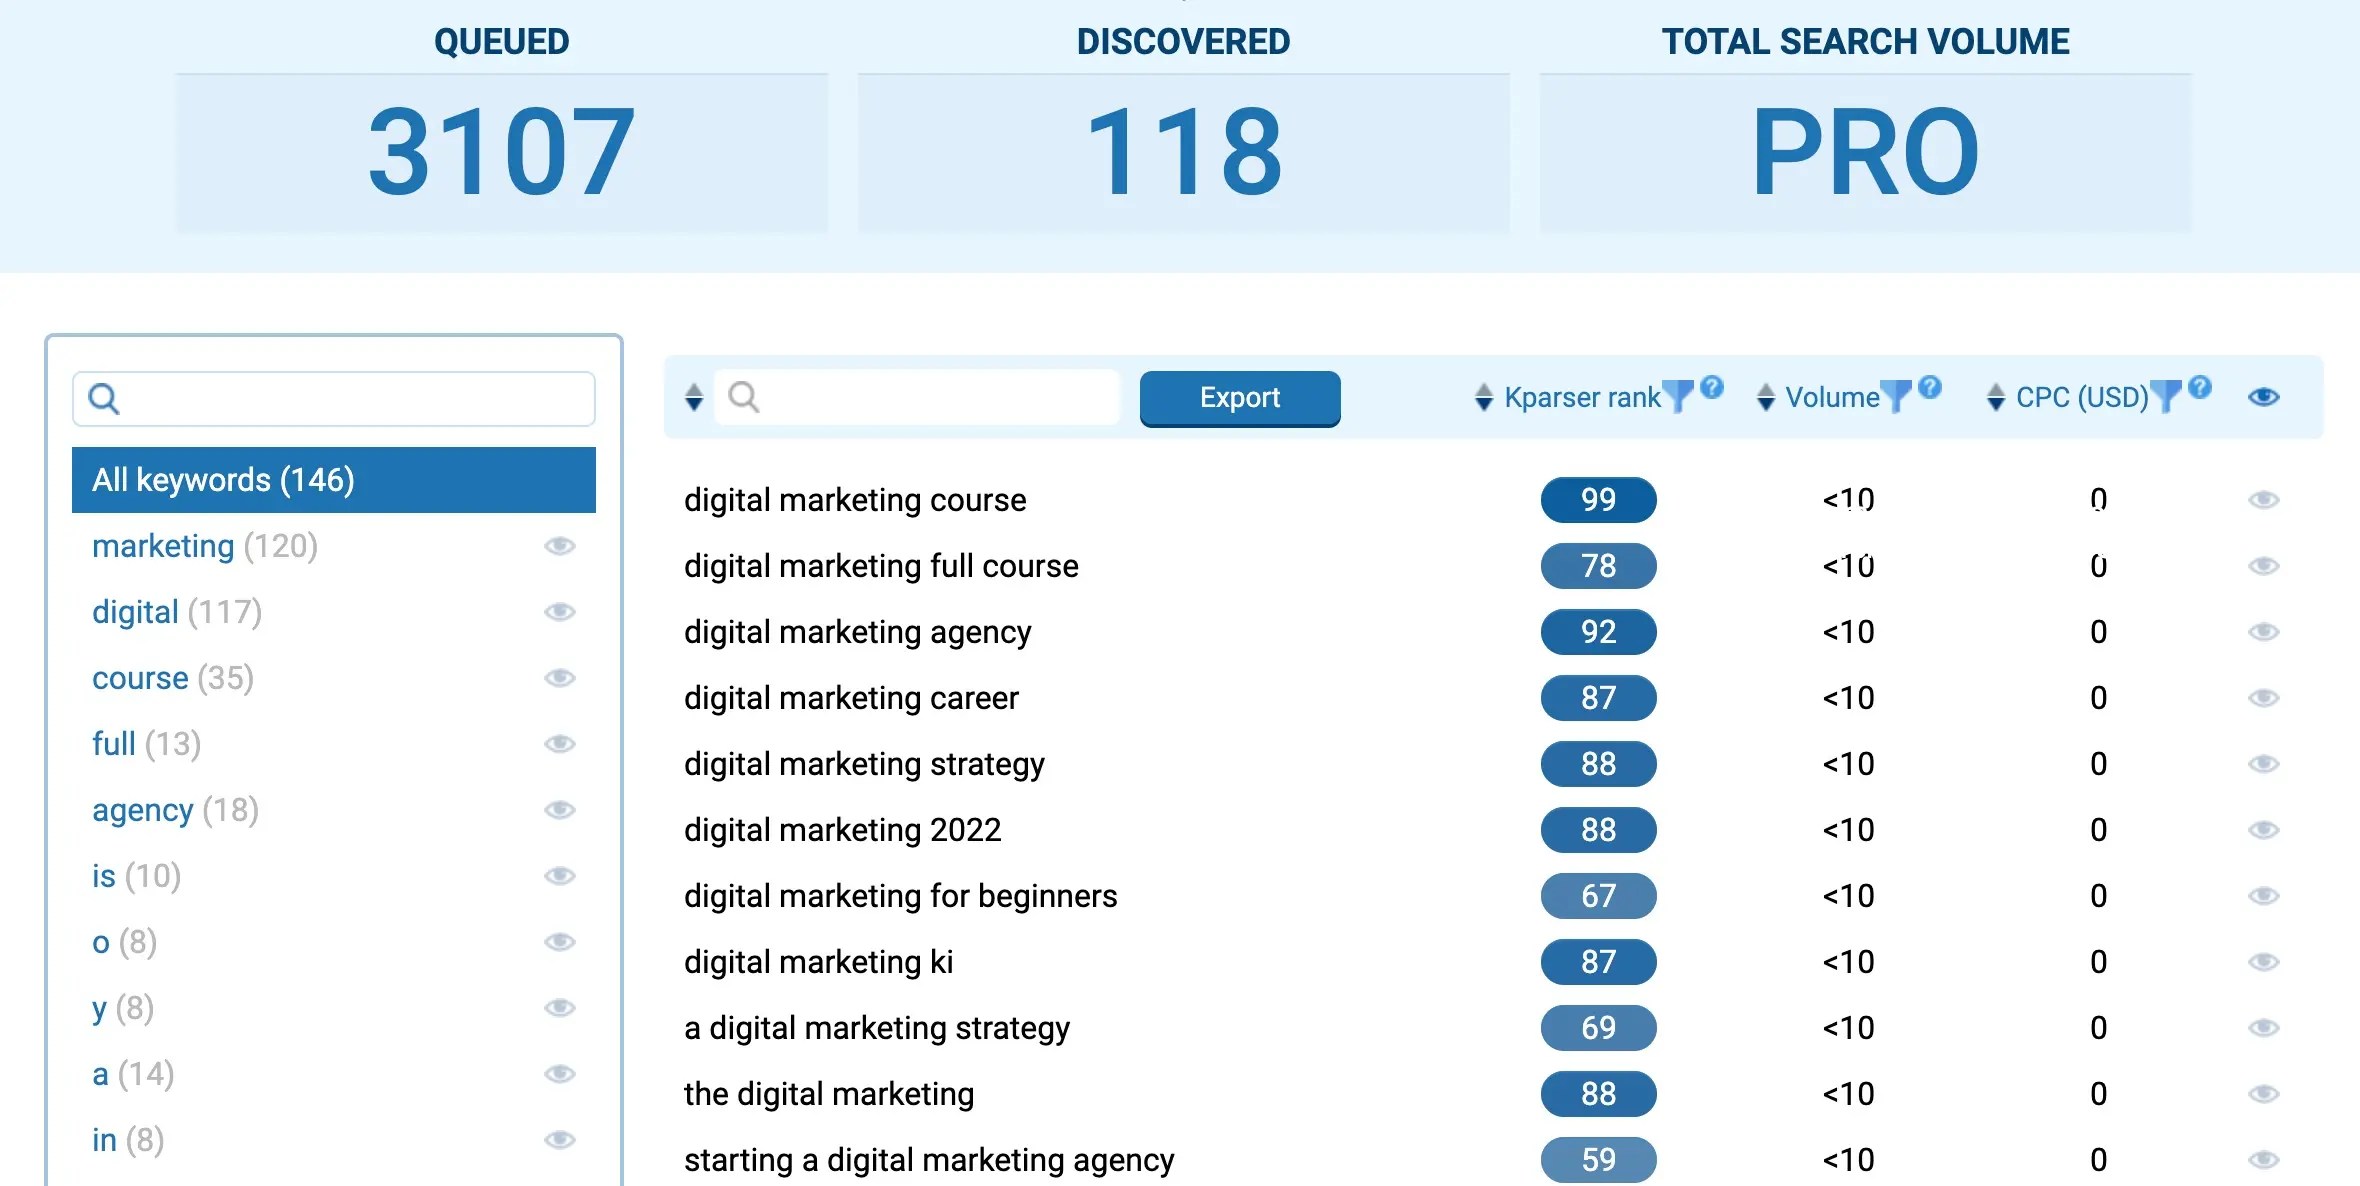The width and height of the screenshot is (2360, 1186).
Task: Sort results by Volume column
Action: (x=1766, y=397)
